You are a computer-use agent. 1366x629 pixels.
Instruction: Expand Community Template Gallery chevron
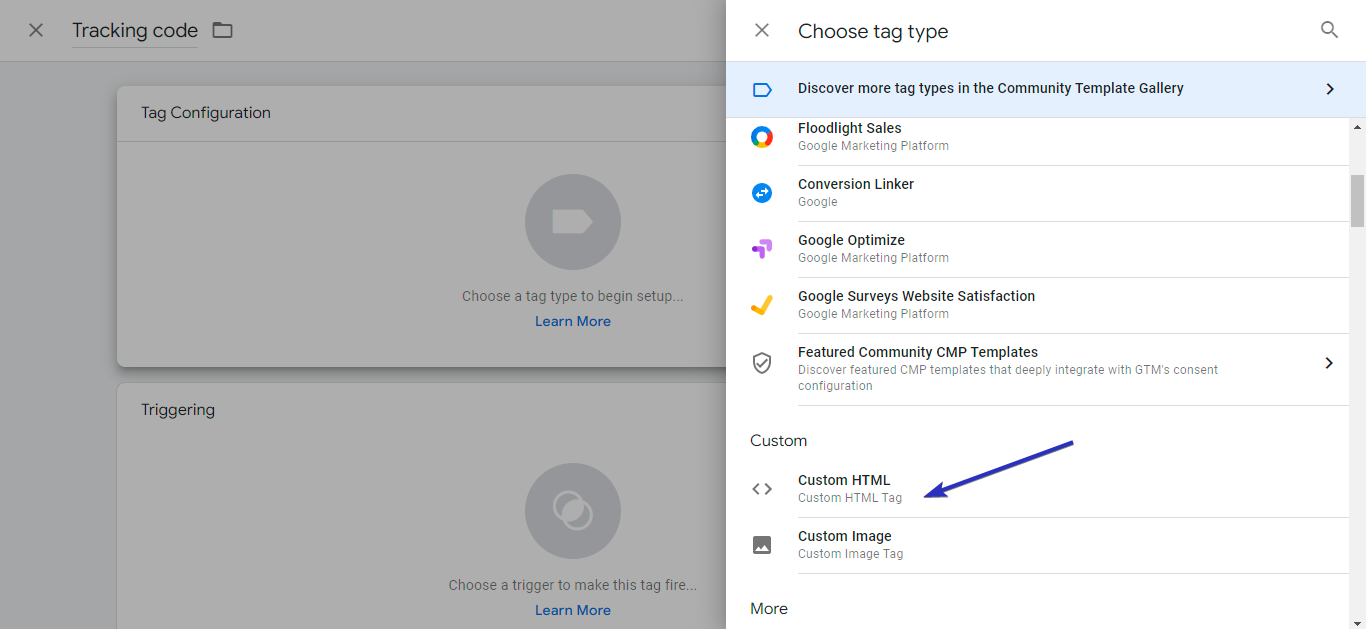1329,89
